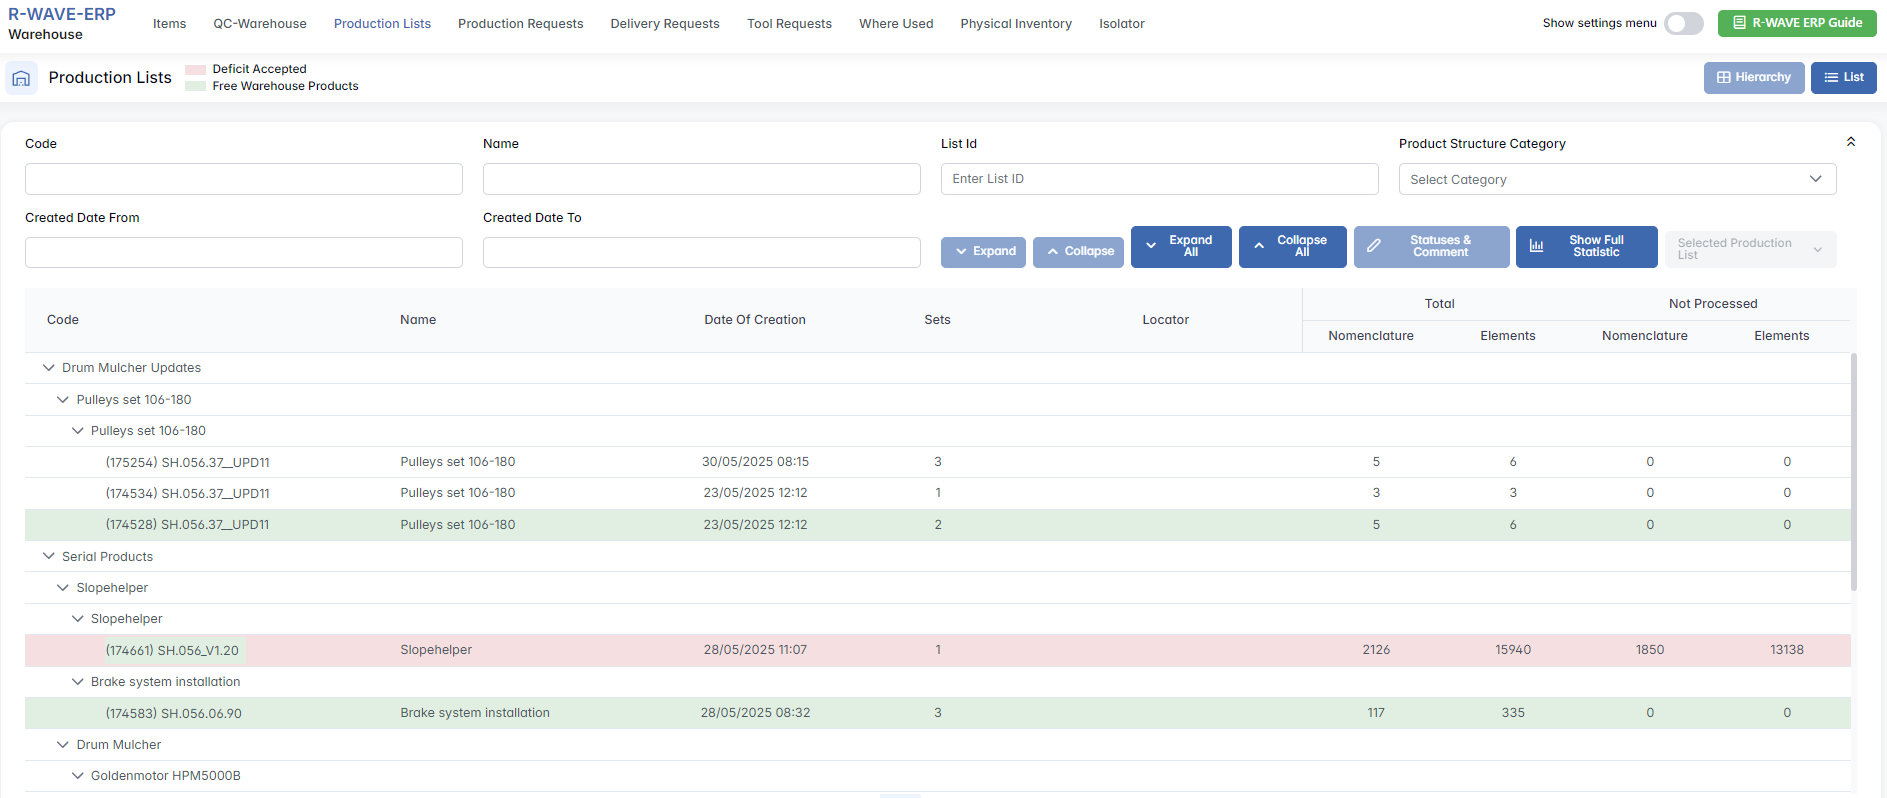Click the chart icon on Show Full Statistic
Image resolution: width=1887 pixels, height=798 pixels.
click(1536, 247)
